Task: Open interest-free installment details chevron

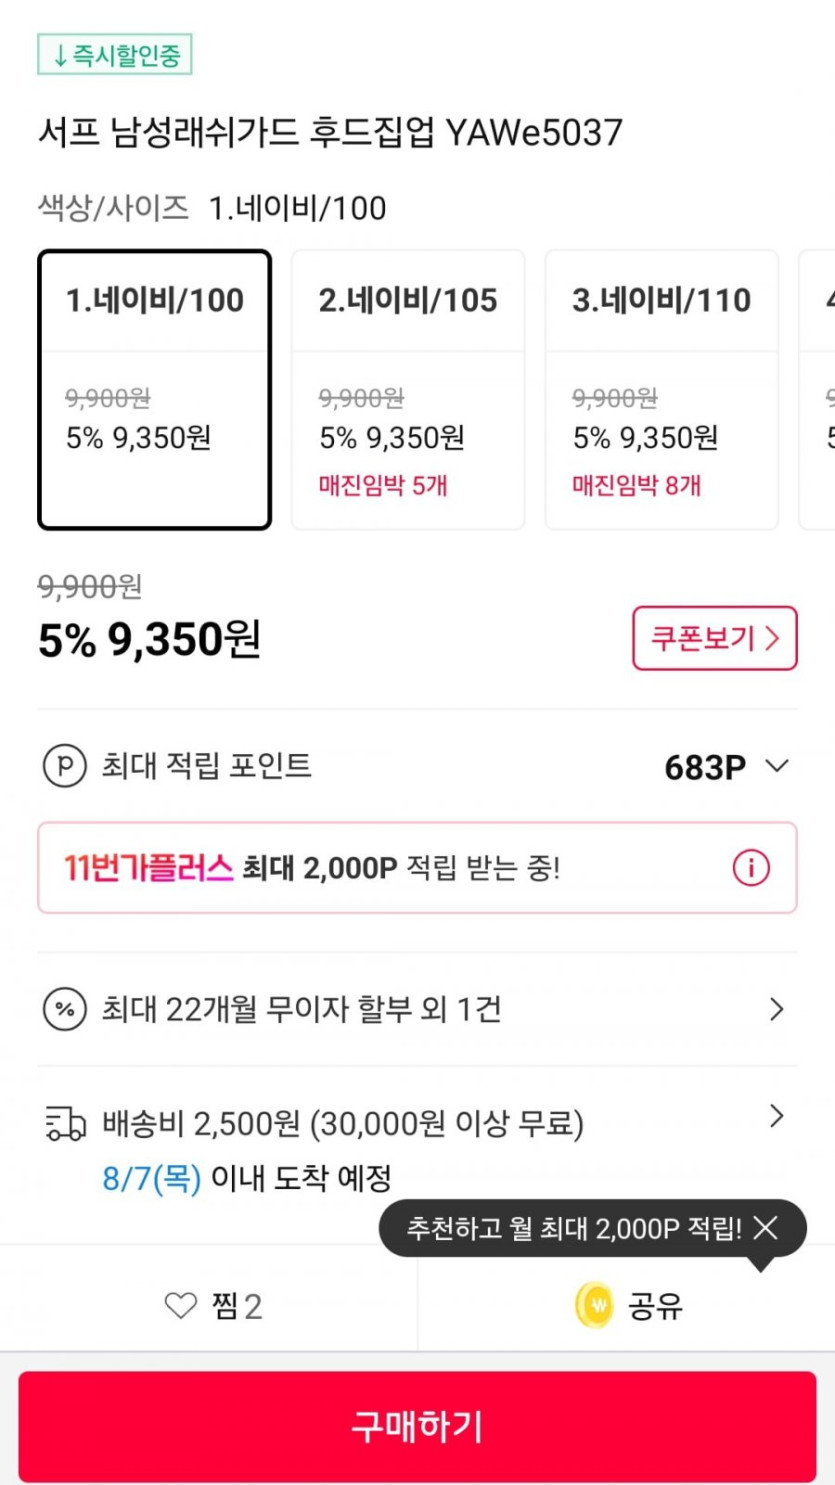Action: click(x=776, y=1009)
